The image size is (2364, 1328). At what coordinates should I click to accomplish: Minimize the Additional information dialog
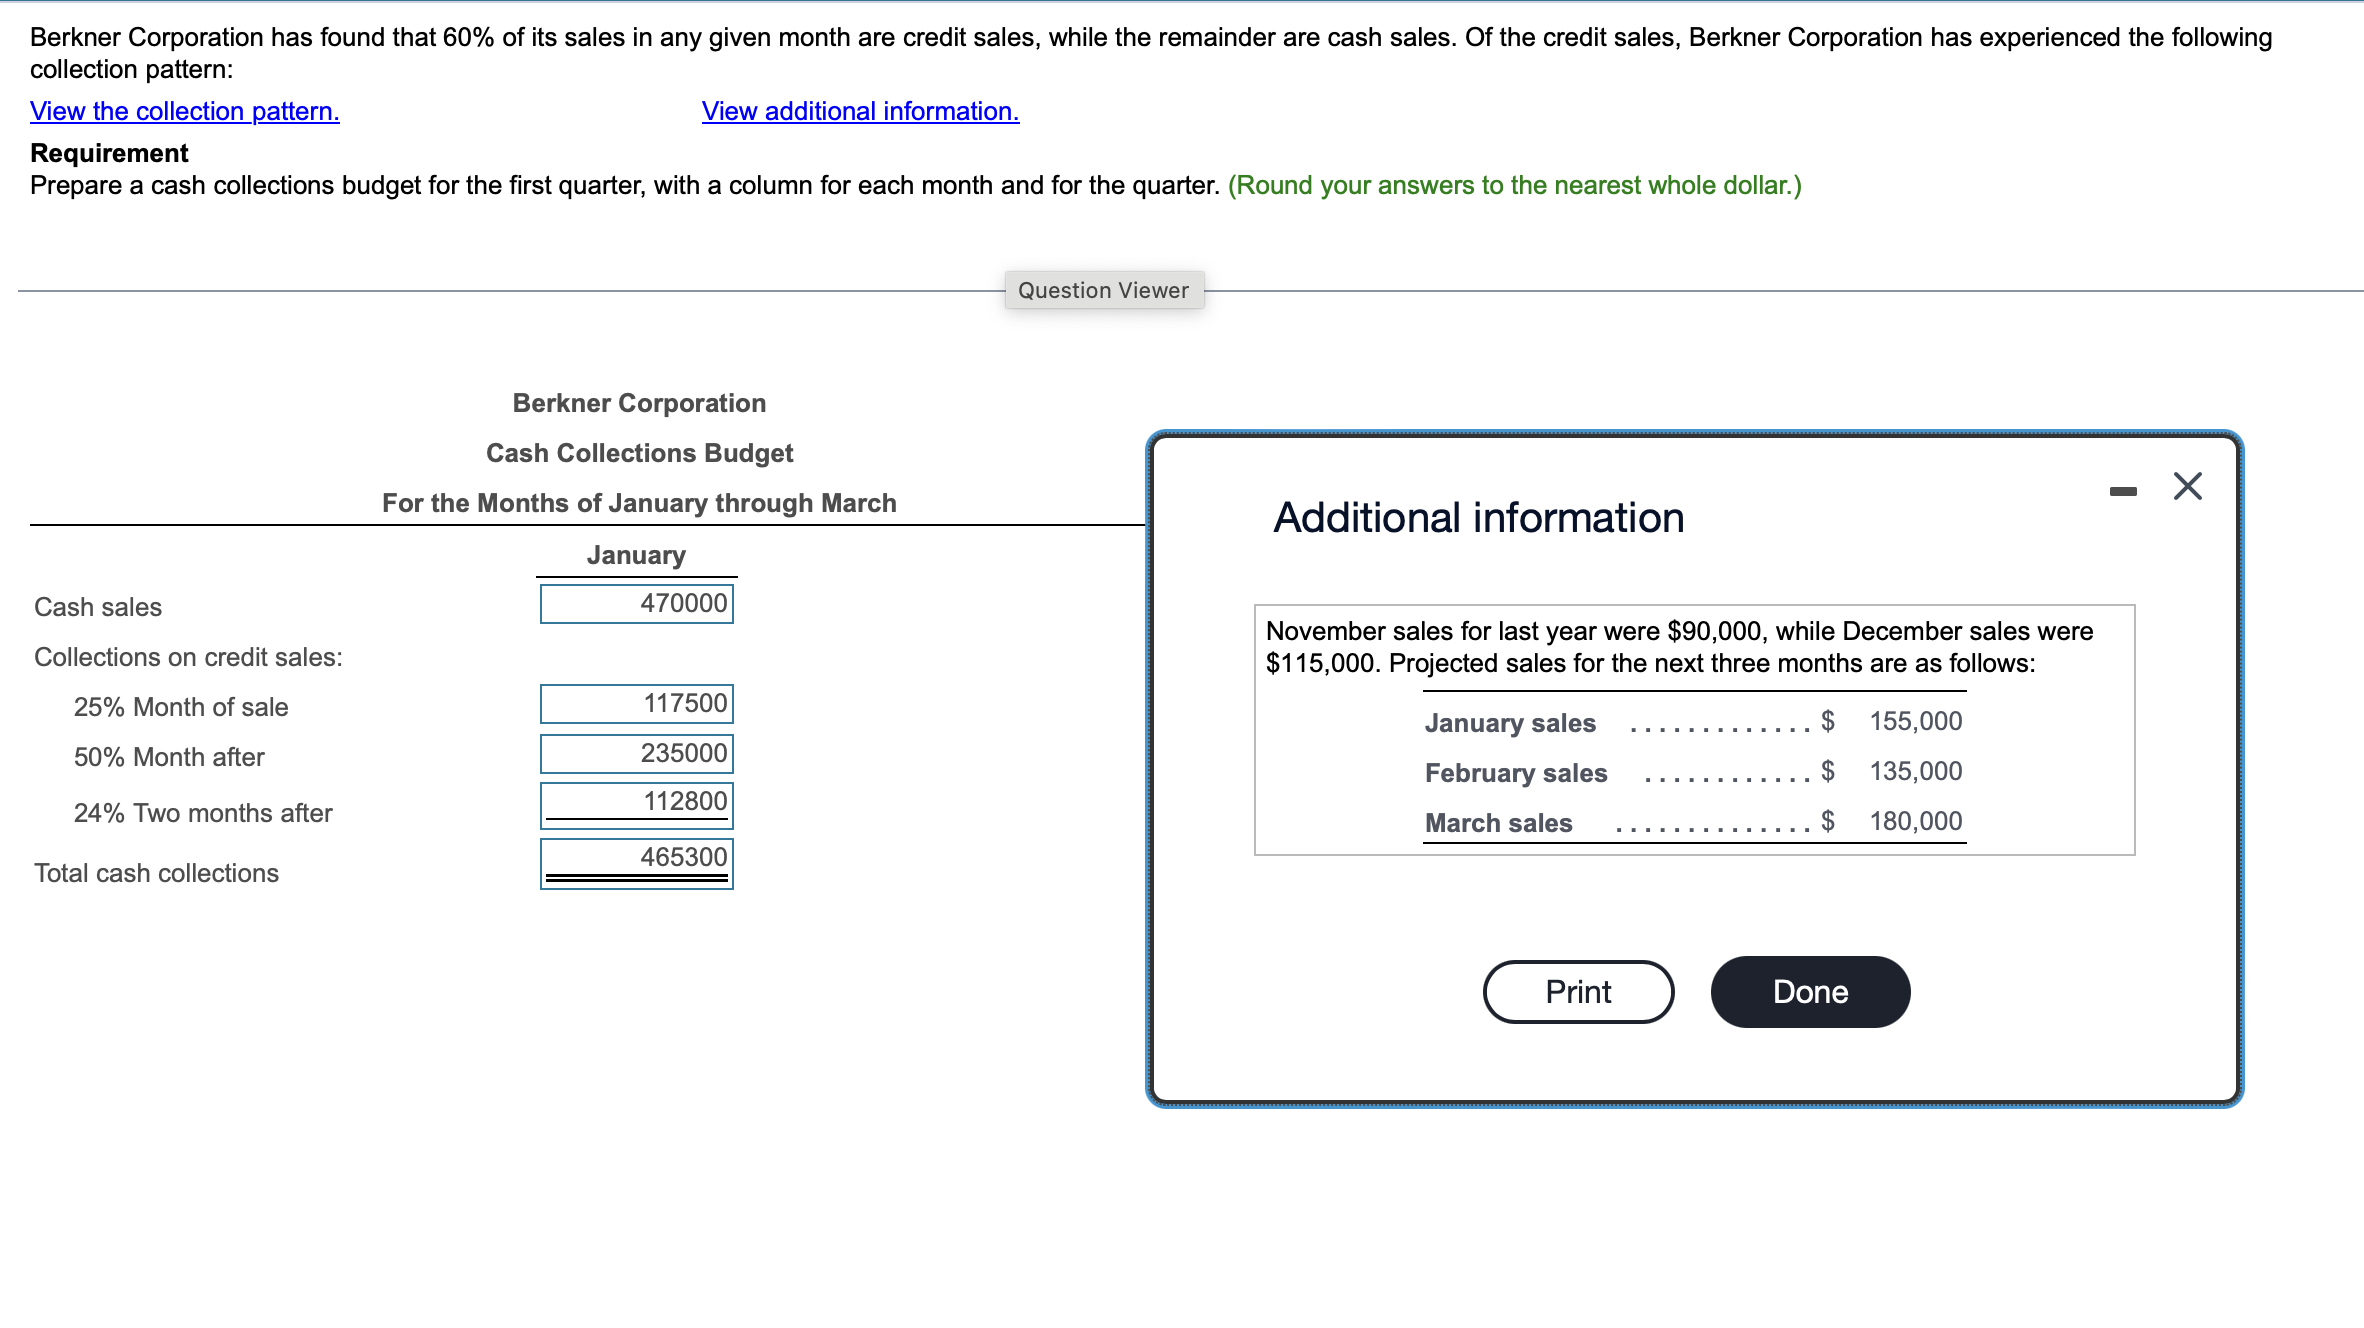click(x=2123, y=491)
